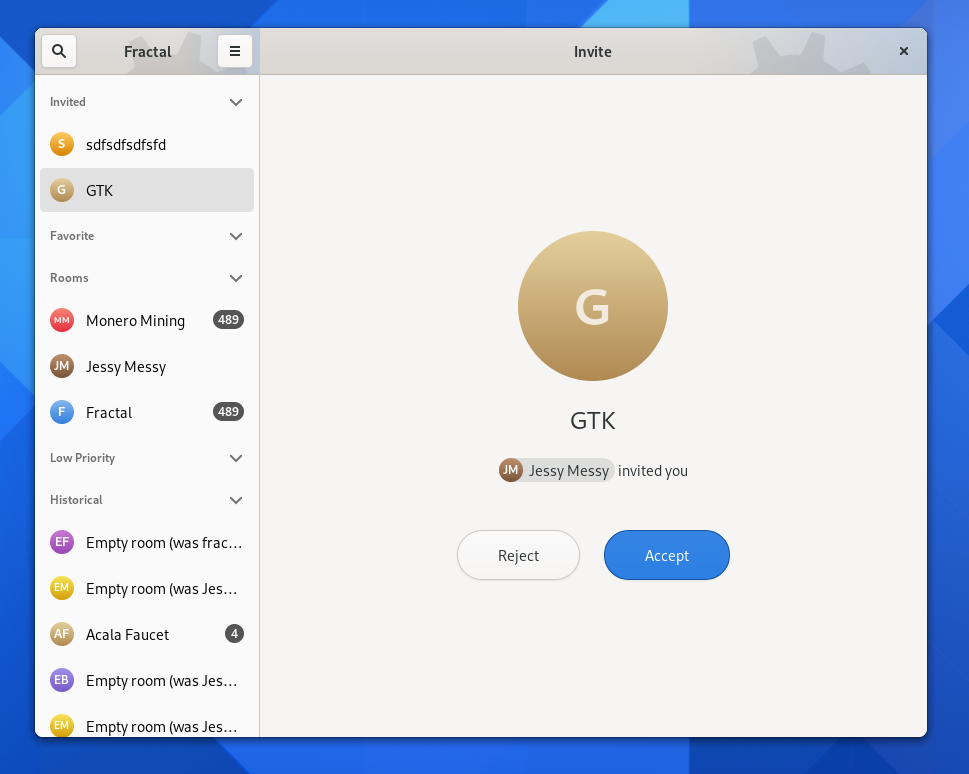
Task: Click the large GTK avatar in invite panel
Action: pyautogui.click(x=592, y=306)
